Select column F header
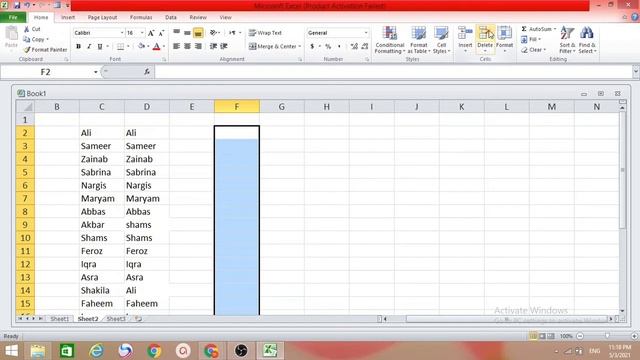The width and height of the screenshot is (640, 360). point(237,107)
